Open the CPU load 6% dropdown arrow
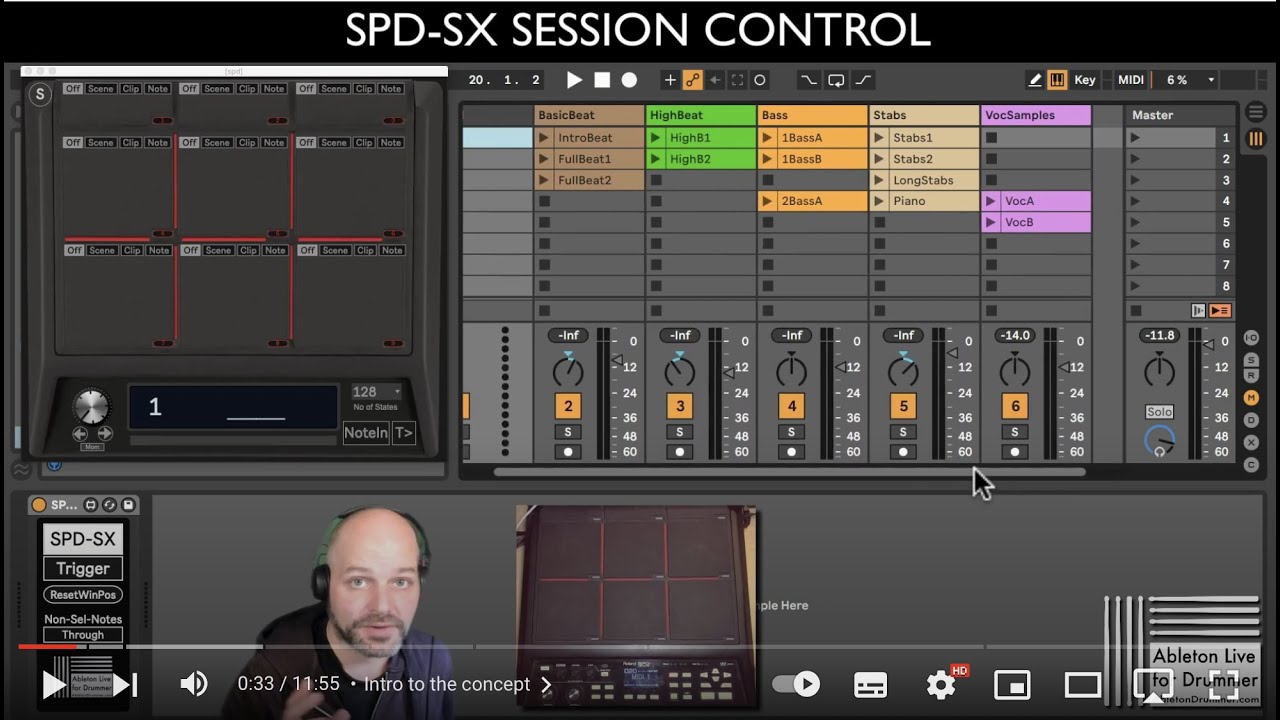Screen dimensions: 1280x720 coord(1211,80)
